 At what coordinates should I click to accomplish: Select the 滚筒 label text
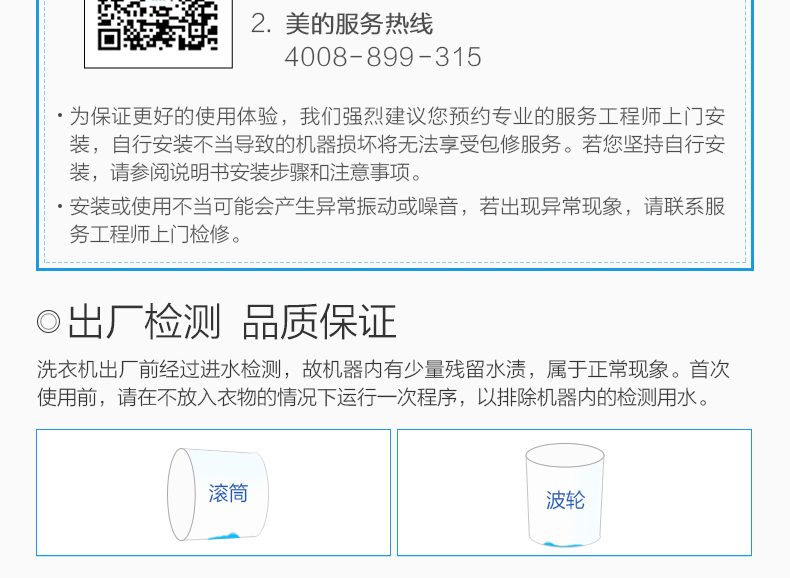pyautogui.click(x=228, y=493)
